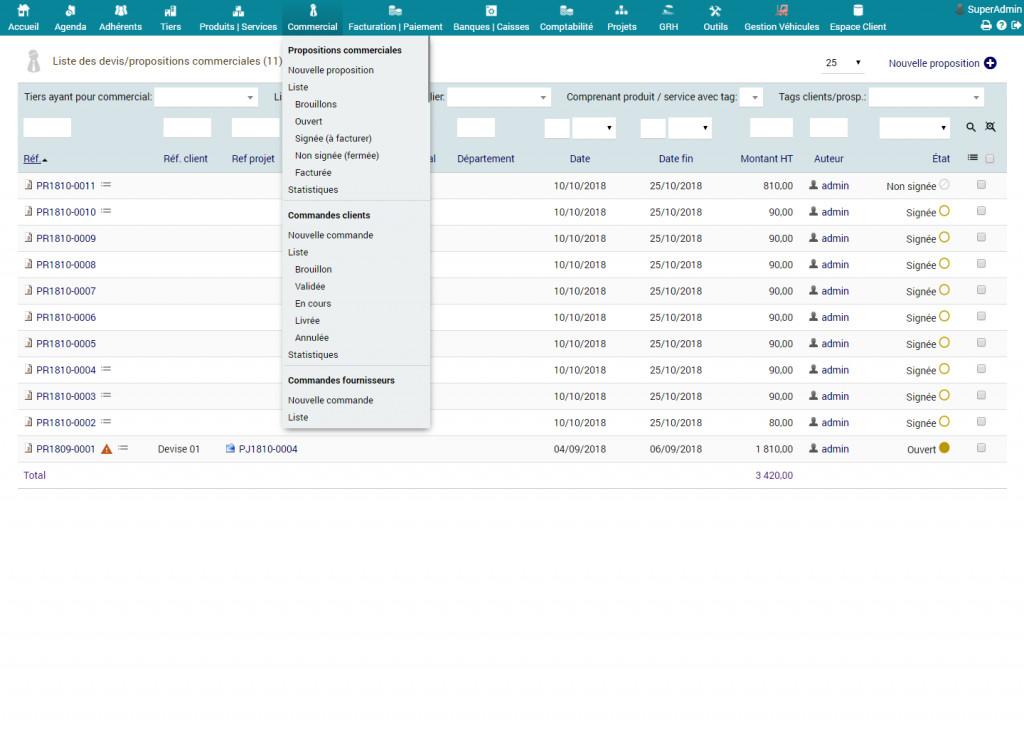
Task: Click the Montant HT filter input field
Action: pos(771,128)
